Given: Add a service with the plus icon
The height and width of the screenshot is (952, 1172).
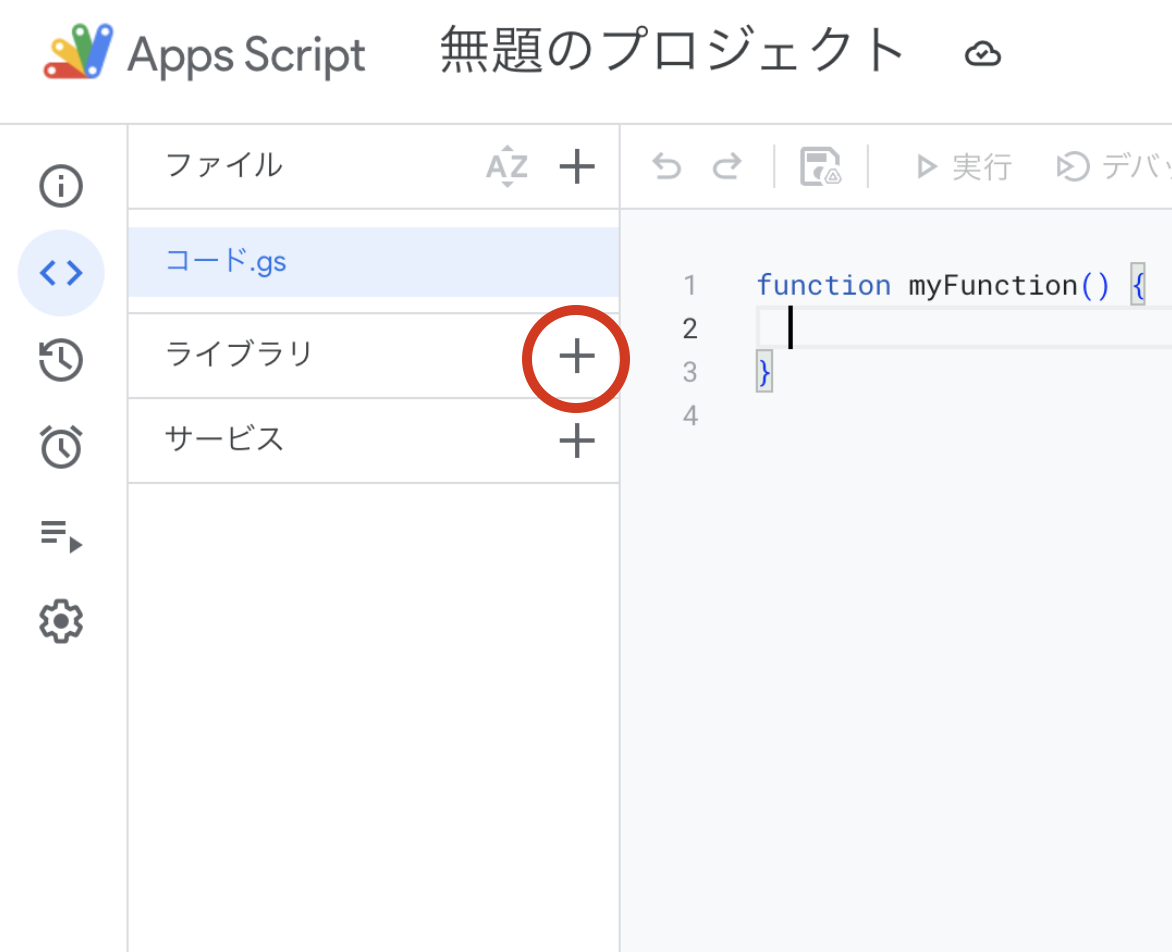Looking at the screenshot, I should [x=577, y=441].
